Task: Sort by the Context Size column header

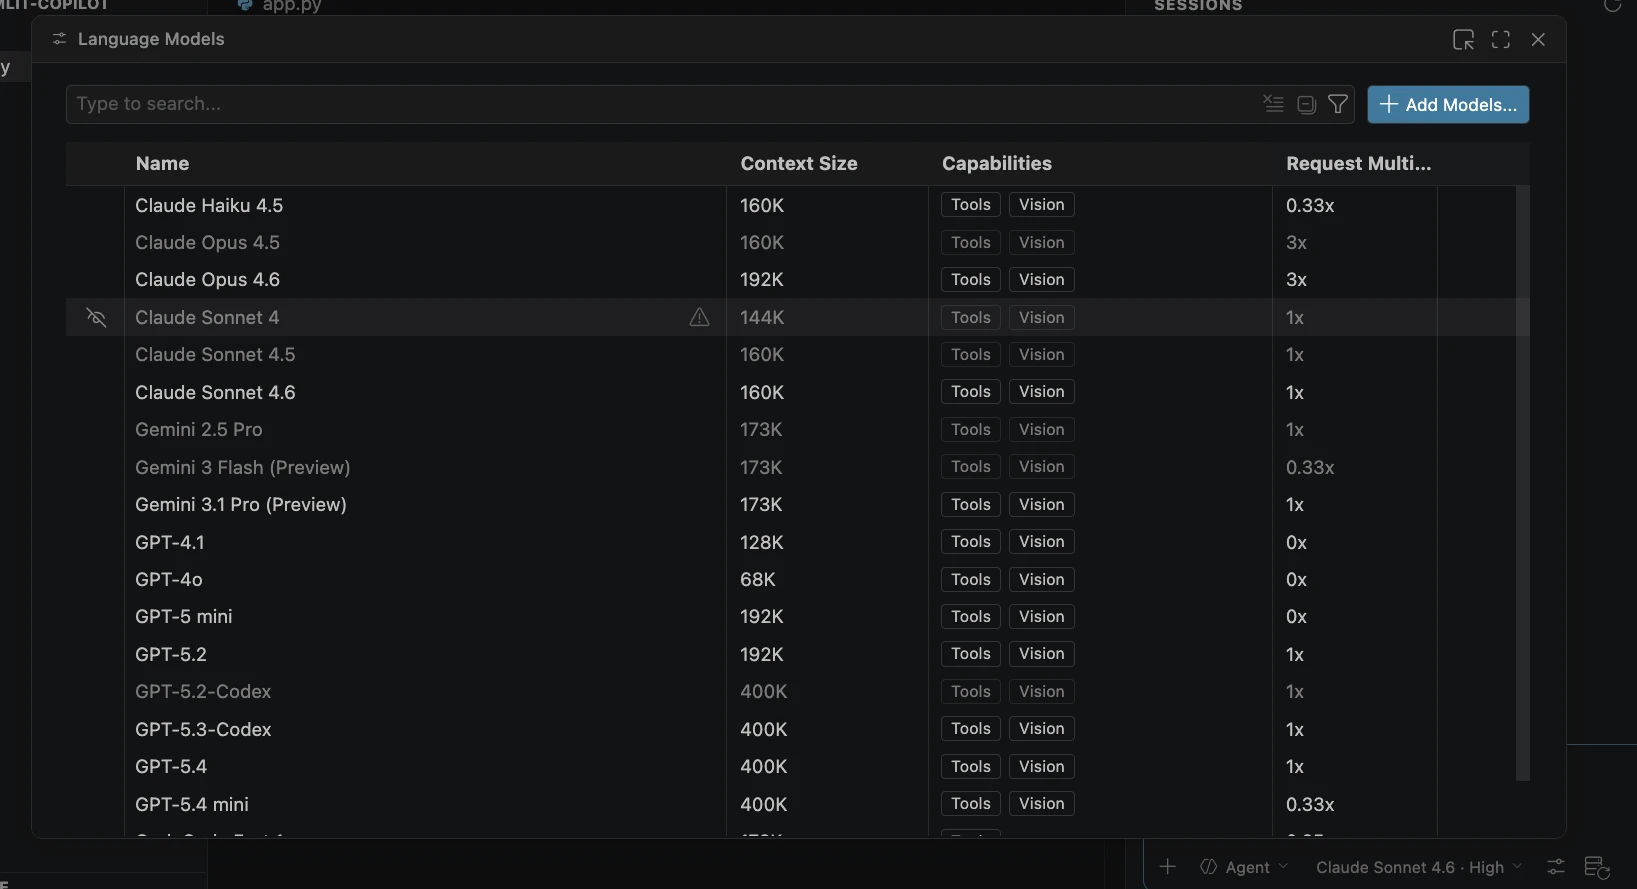Action: tap(798, 164)
